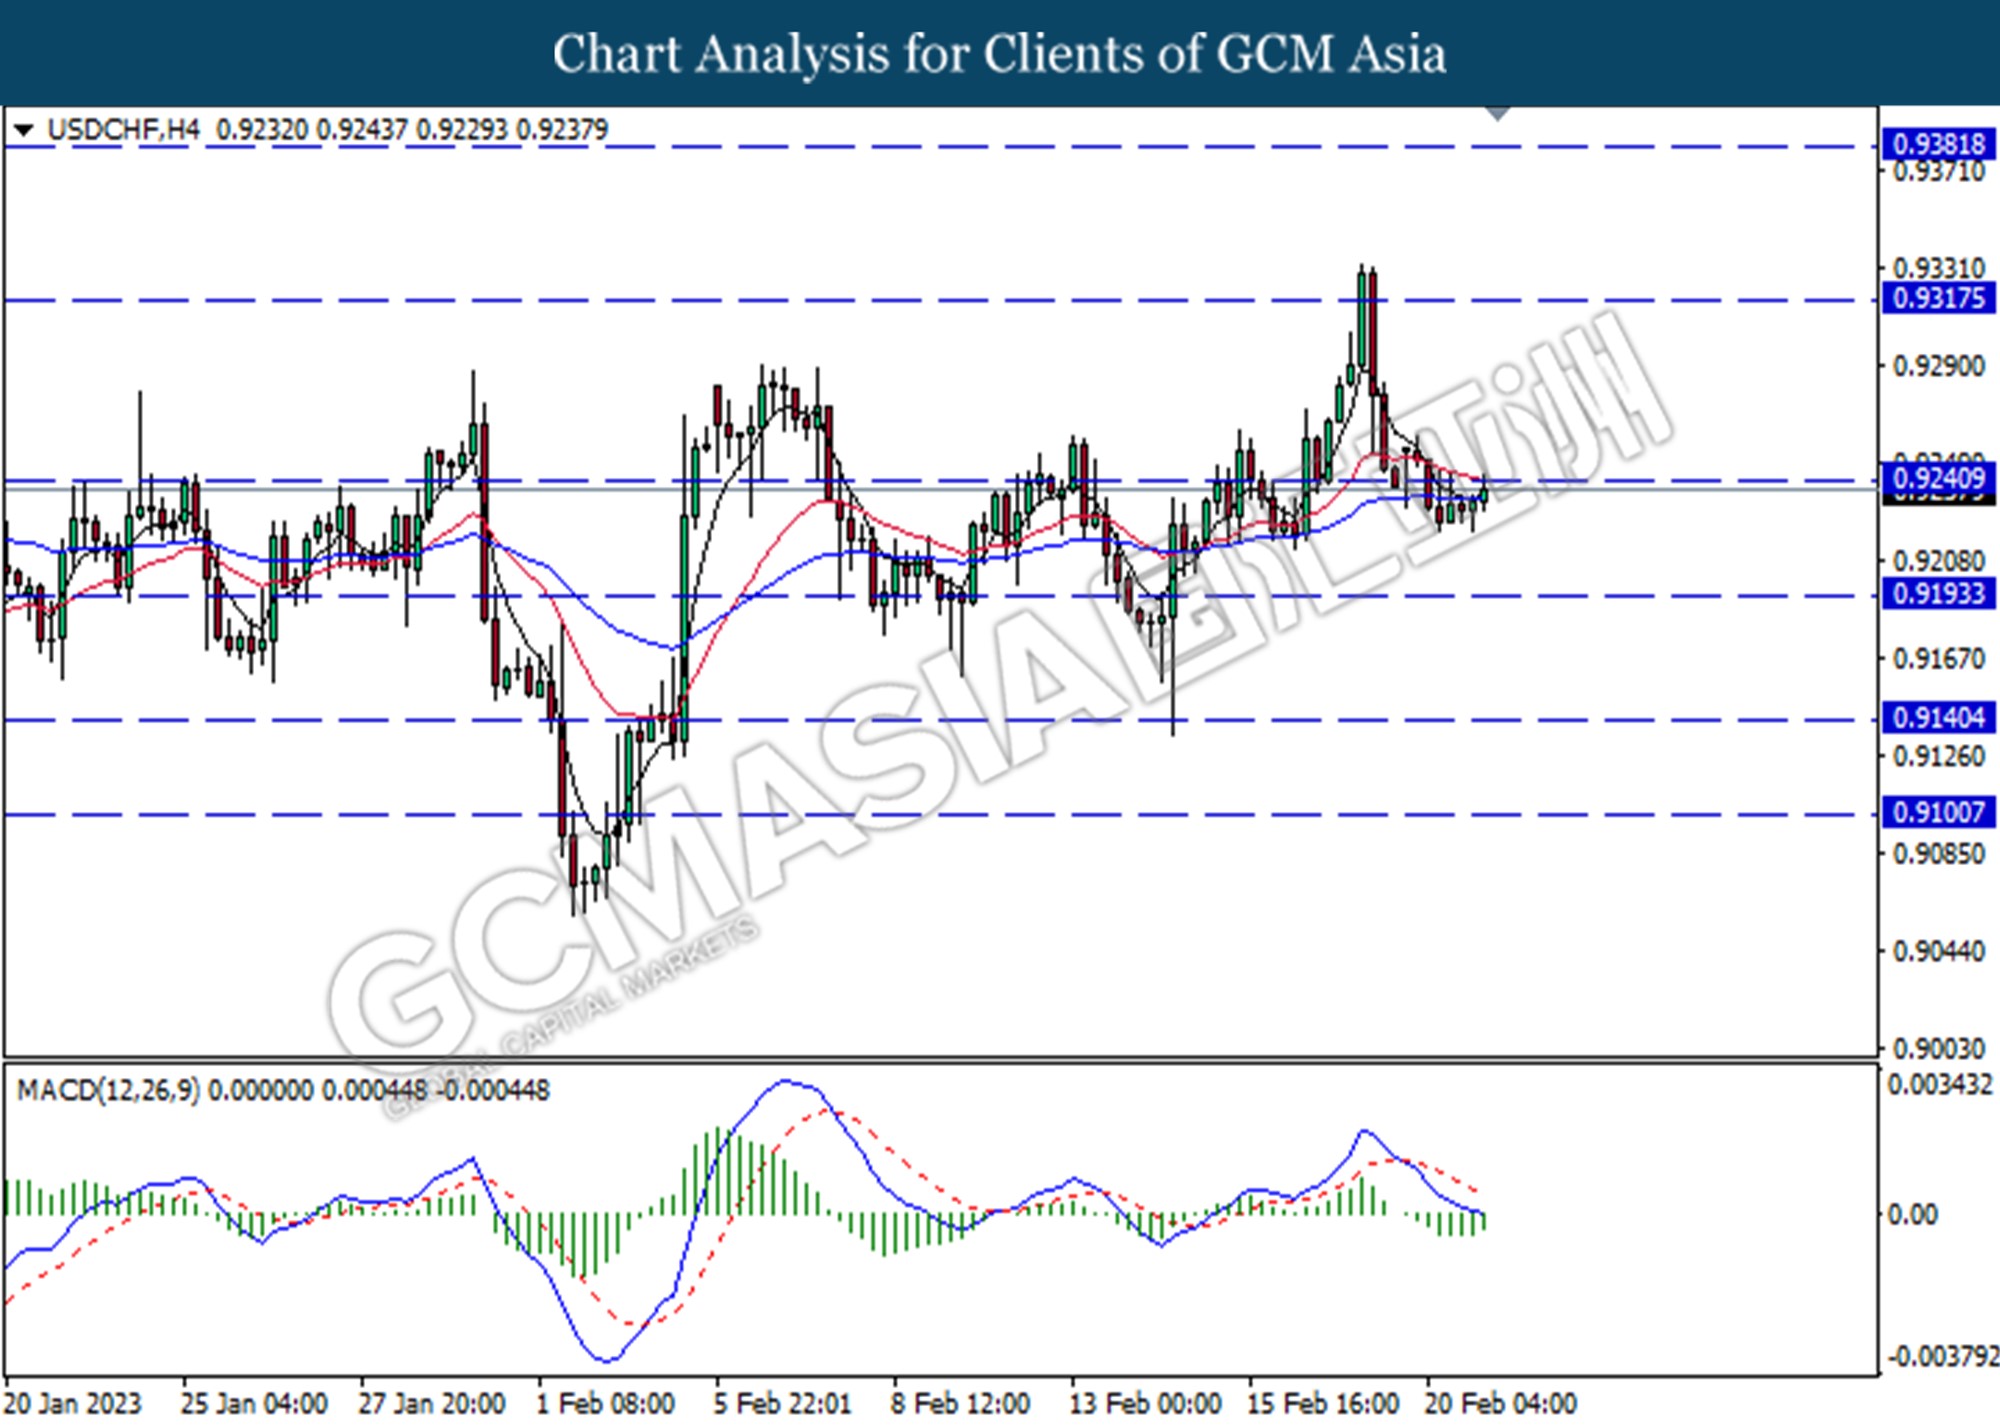Image resolution: width=2000 pixels, height=1428 pixels.
Task: Select the 0.91404 price level label
Action: pos(1938,718)
